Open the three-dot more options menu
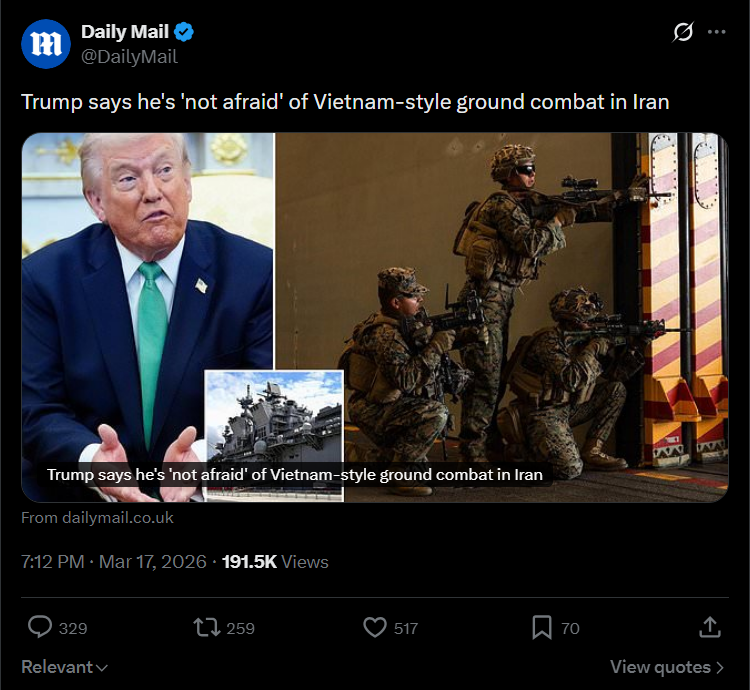Screen dimensions: 750x690 tap(717, 32)
